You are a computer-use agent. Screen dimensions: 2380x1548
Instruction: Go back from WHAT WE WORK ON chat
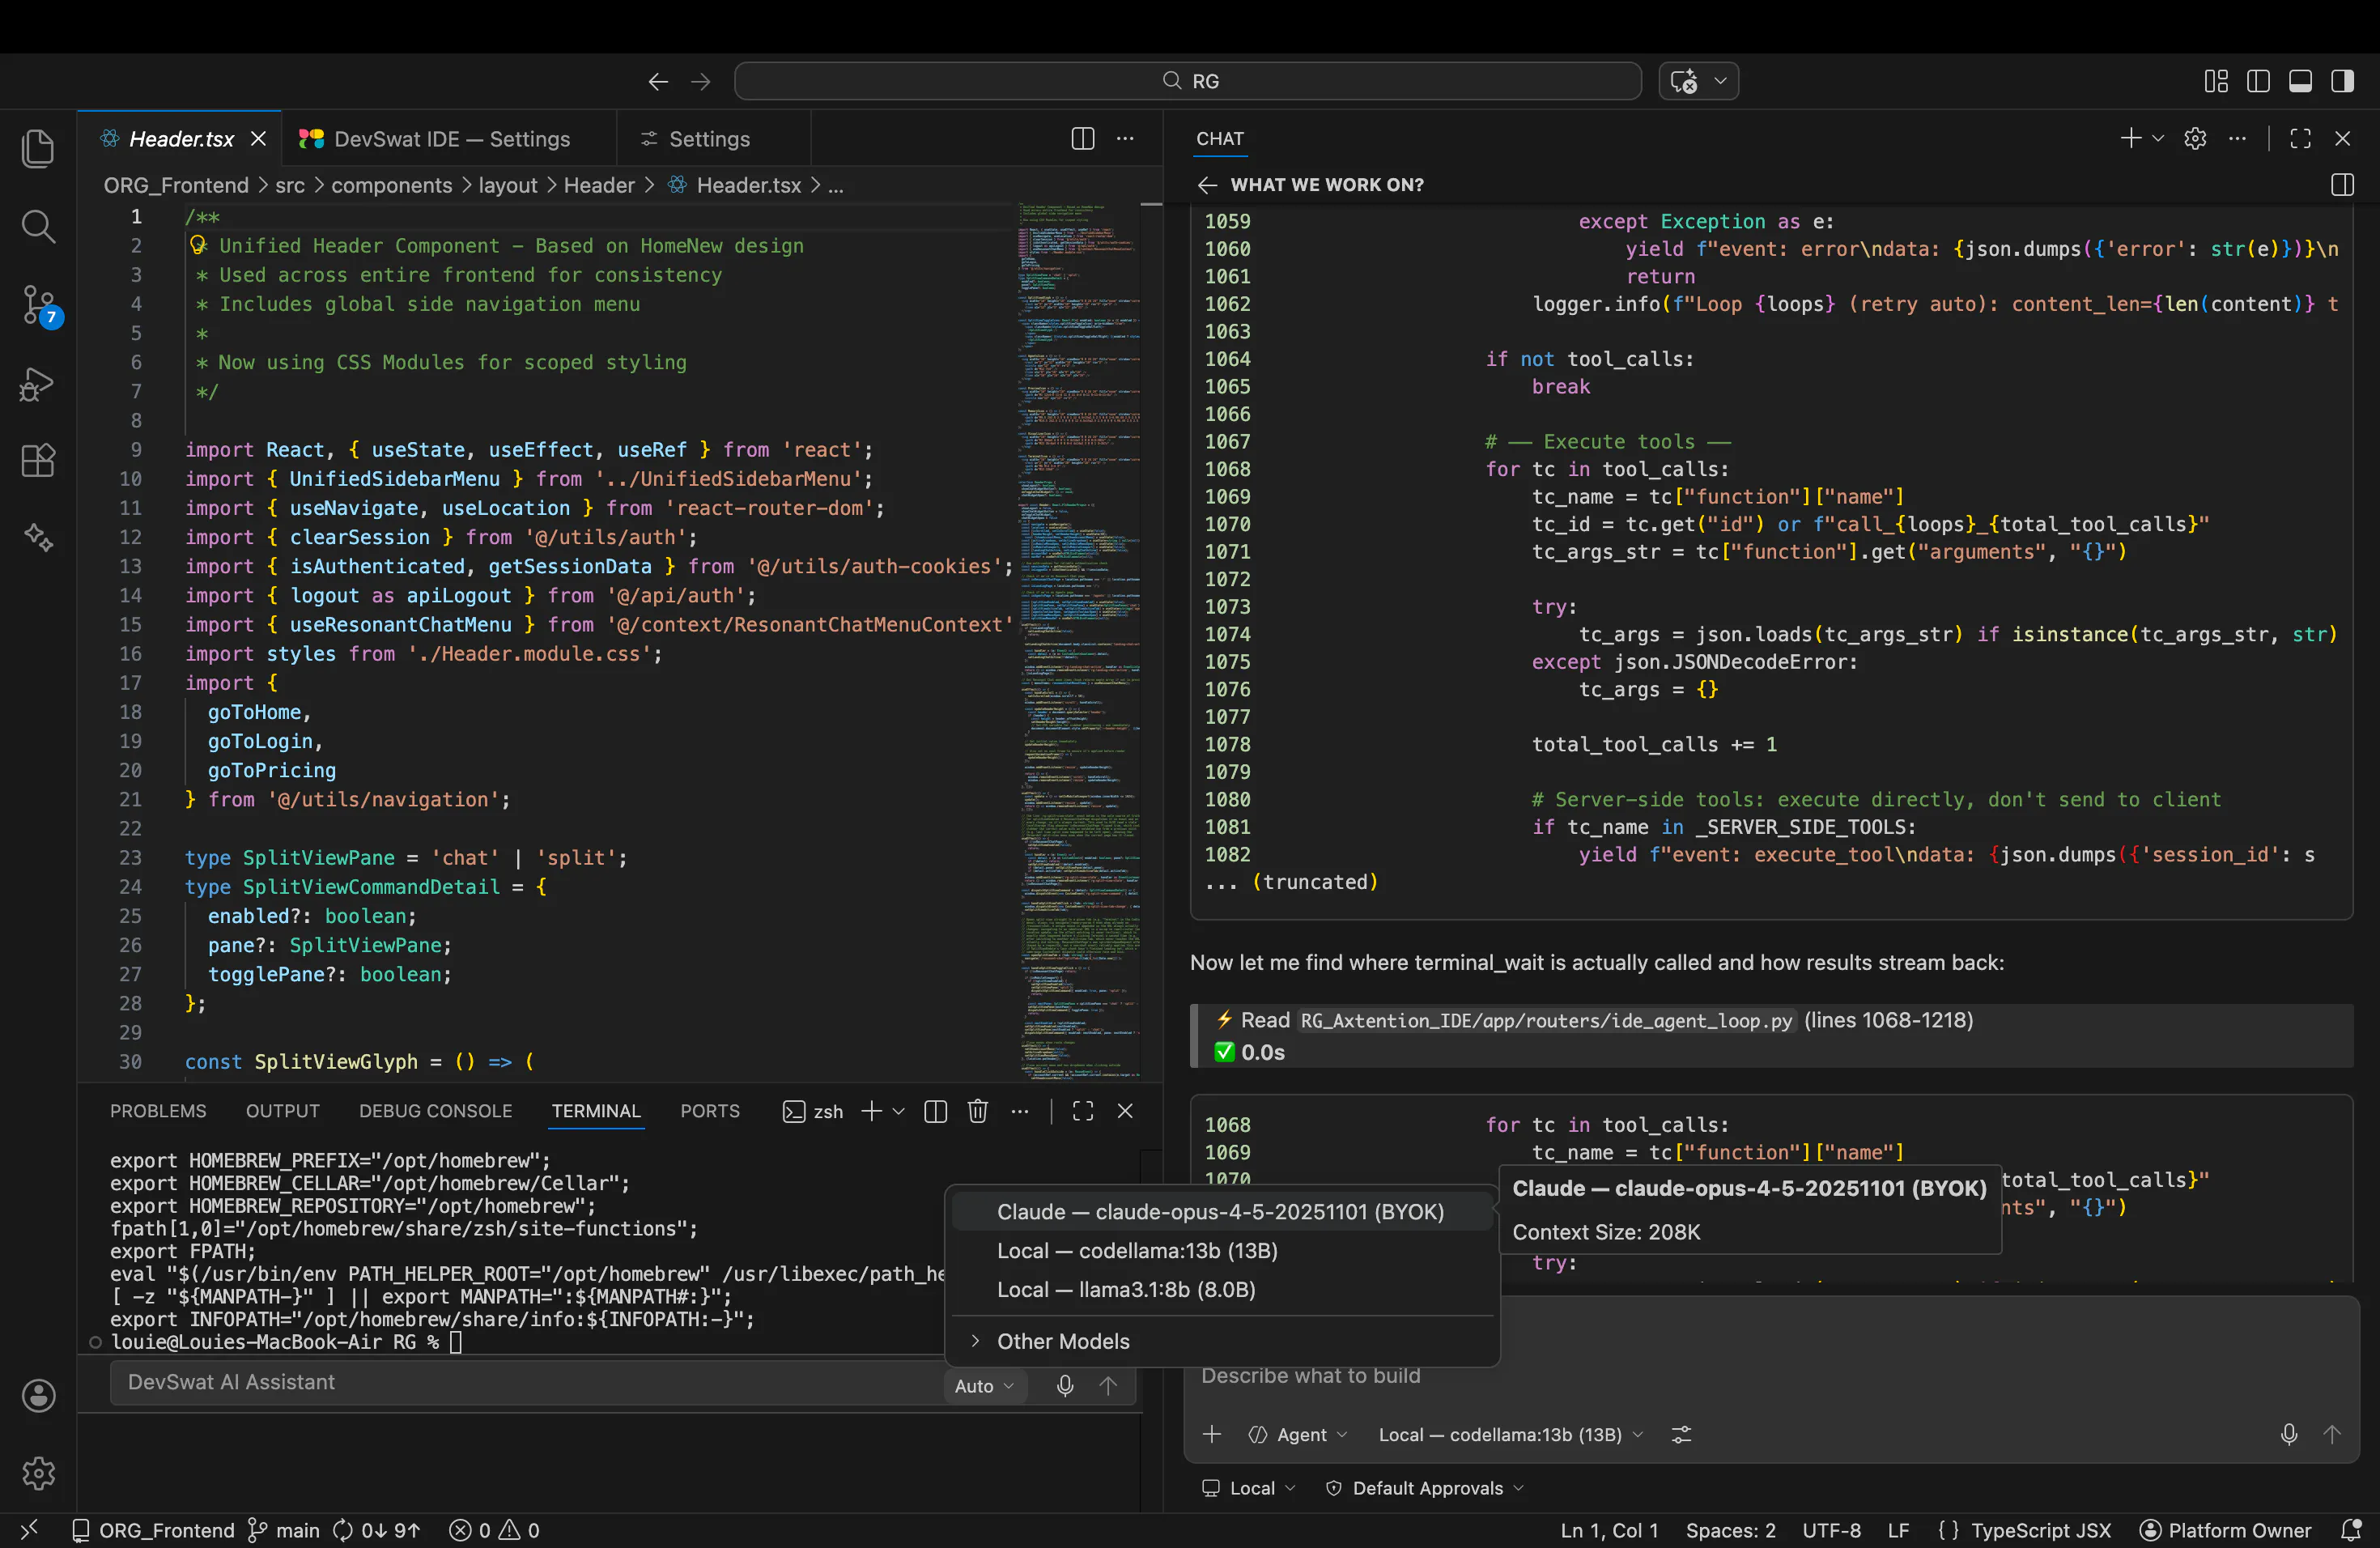pyautogui.click(x=1207, y=185)
